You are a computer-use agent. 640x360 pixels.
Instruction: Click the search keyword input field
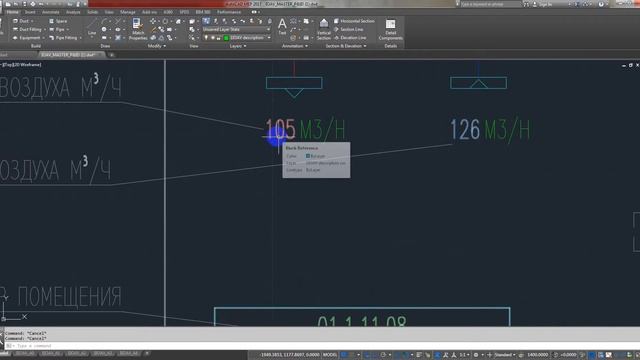[x=490, y=4]
